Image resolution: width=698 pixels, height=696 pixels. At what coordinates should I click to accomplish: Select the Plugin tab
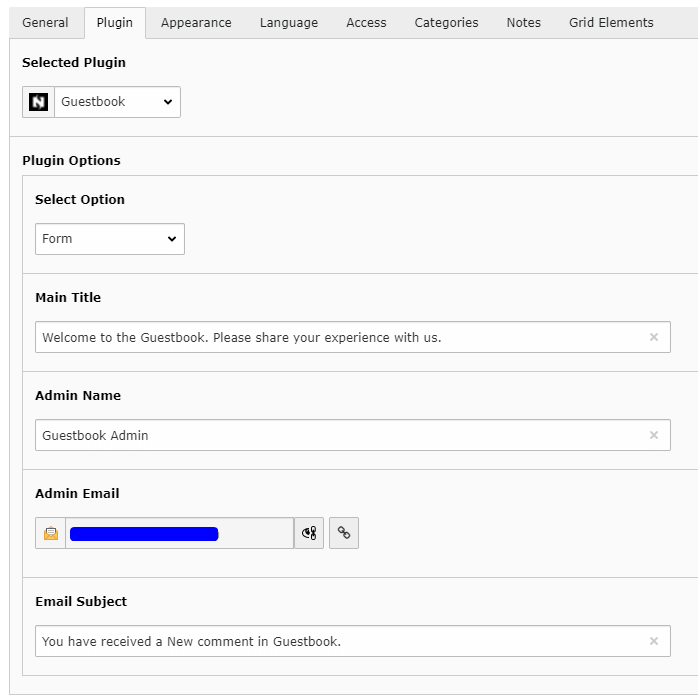pos(115,23)
